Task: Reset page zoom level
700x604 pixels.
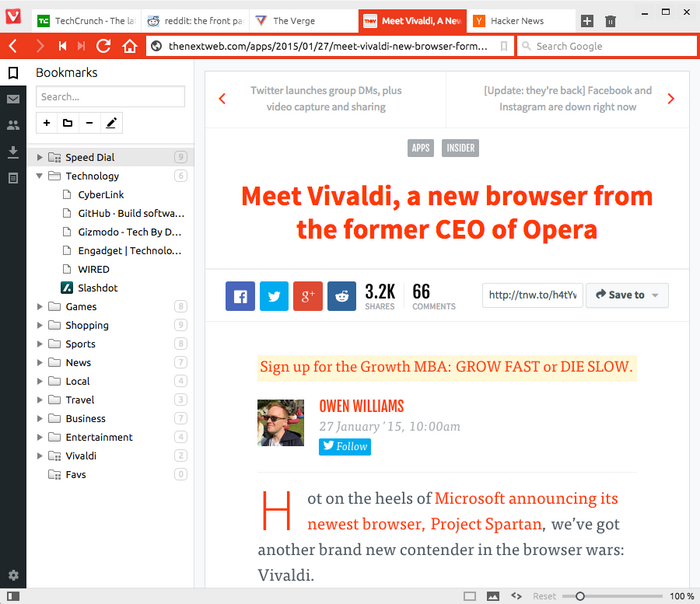Action: [x=544, y=596]
